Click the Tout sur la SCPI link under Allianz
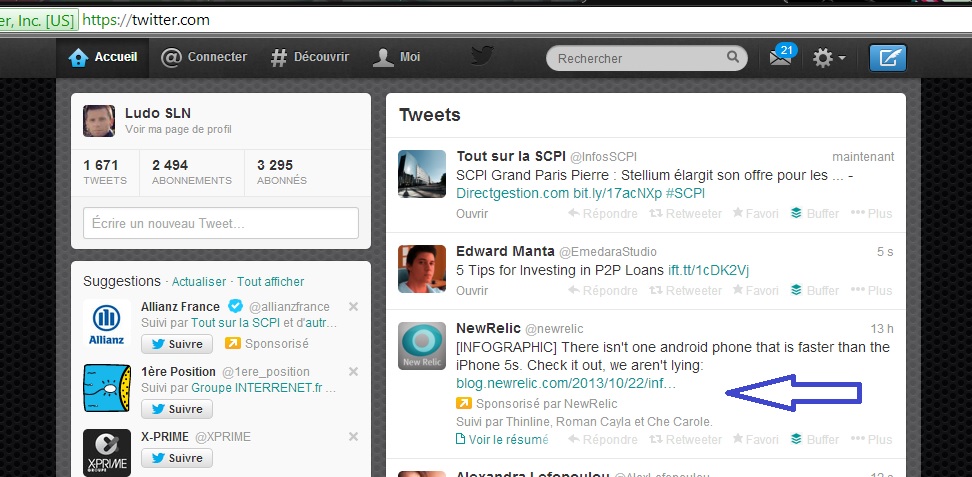The width and height of the screenshot is (972, 477). [x=236, y=323]
